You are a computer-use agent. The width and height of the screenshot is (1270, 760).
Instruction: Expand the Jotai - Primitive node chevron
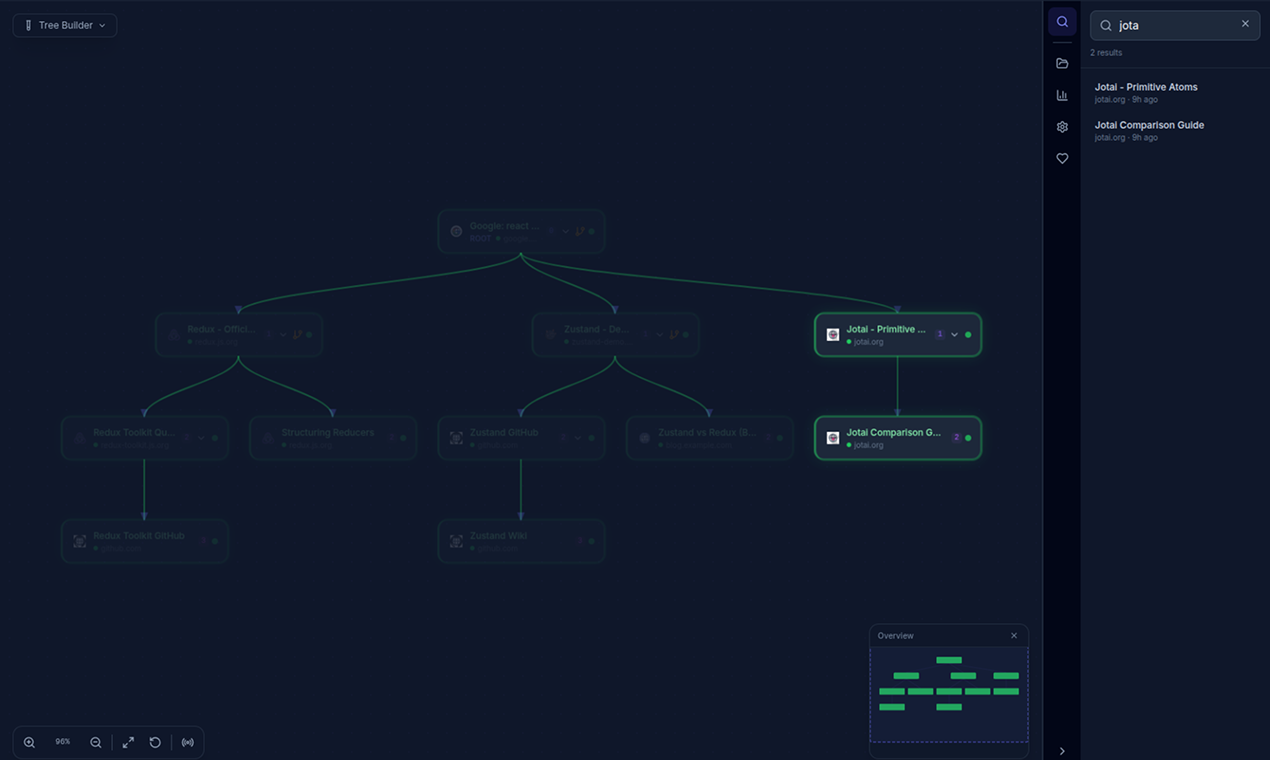955,335
